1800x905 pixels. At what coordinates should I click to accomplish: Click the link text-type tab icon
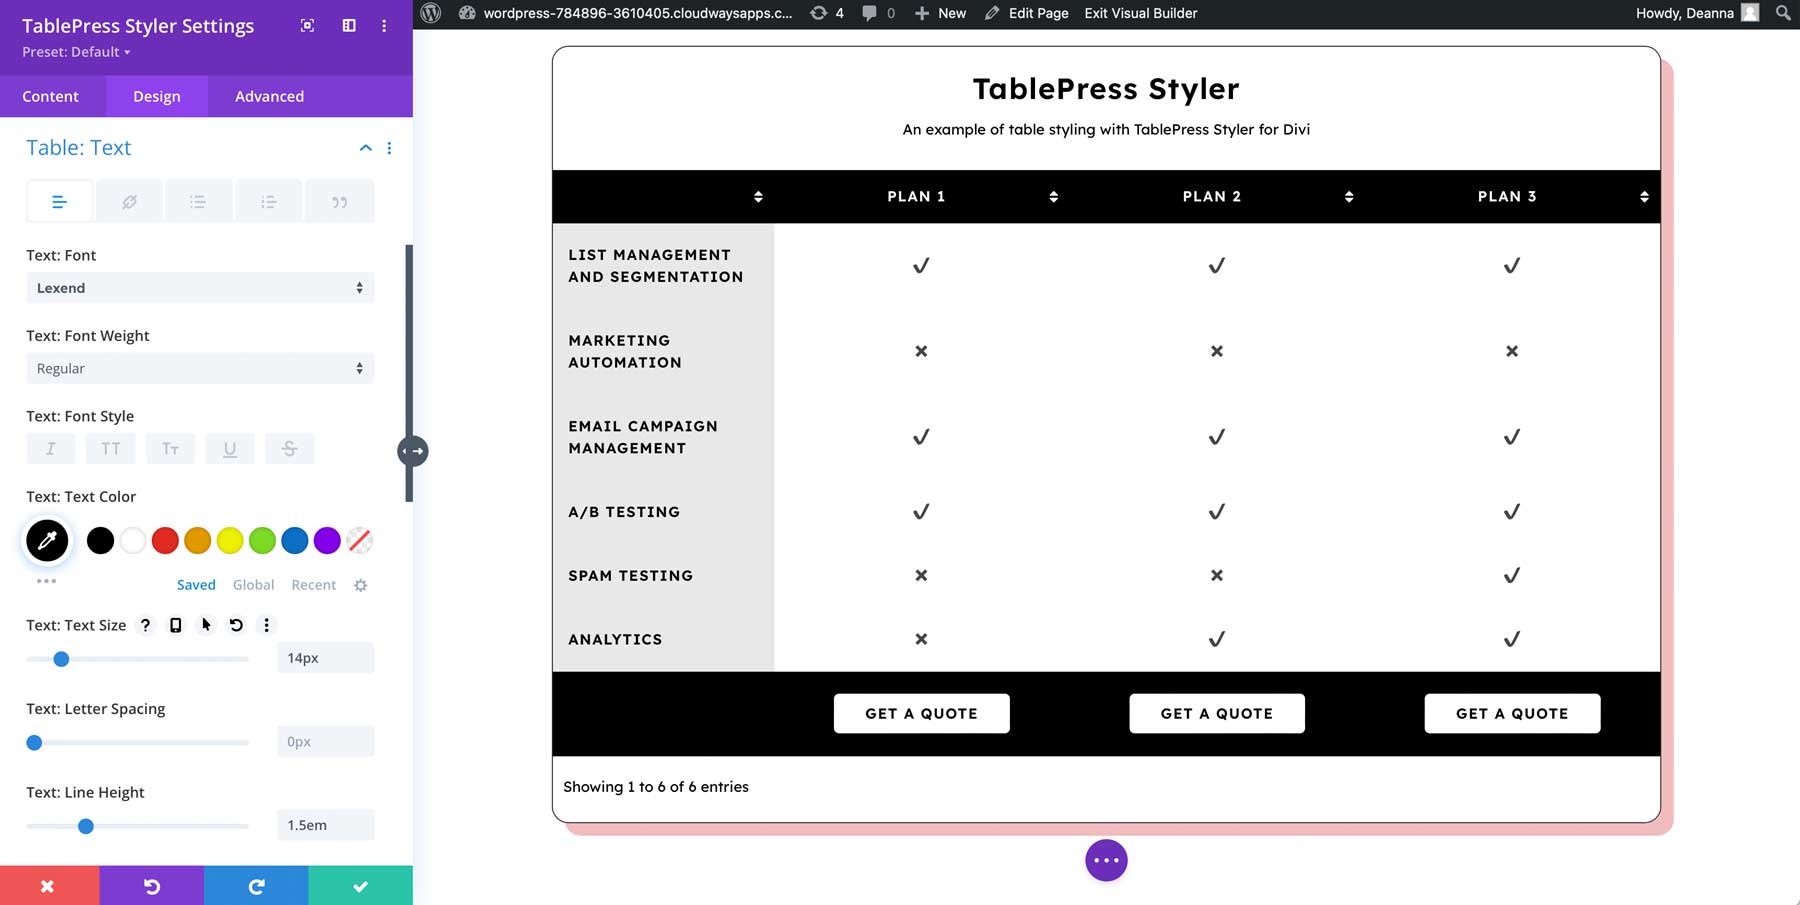129,202
